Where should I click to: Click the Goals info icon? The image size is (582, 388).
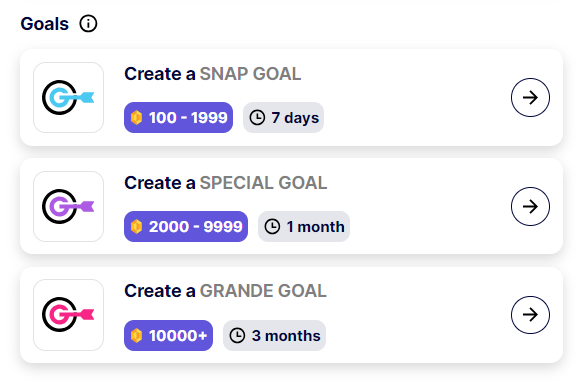click(x=88, y=24)
